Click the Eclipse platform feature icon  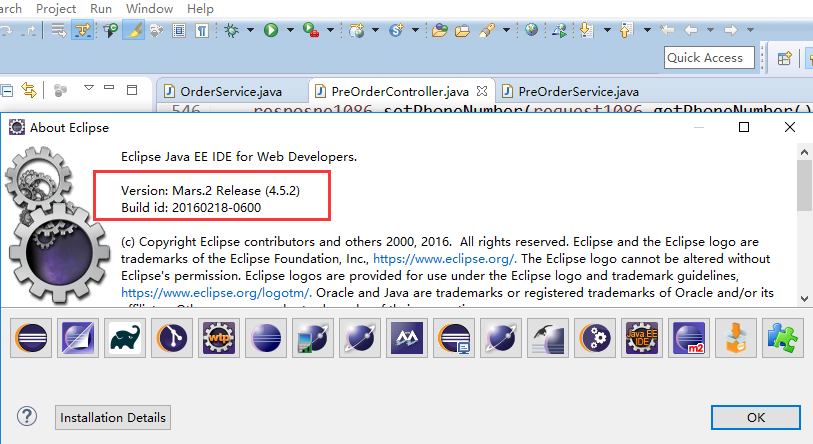[31, 338]
